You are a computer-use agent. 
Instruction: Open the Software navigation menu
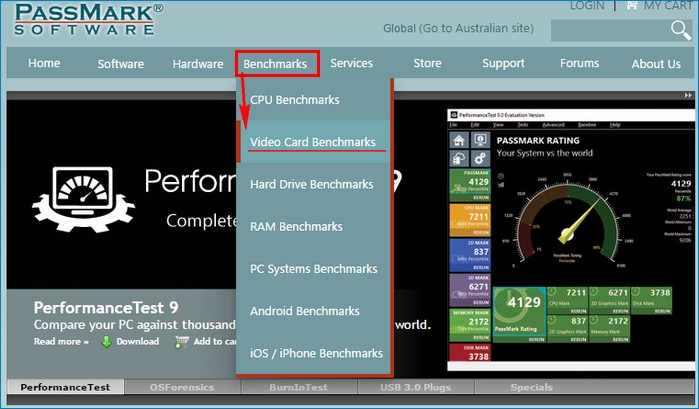click(121, 64)
